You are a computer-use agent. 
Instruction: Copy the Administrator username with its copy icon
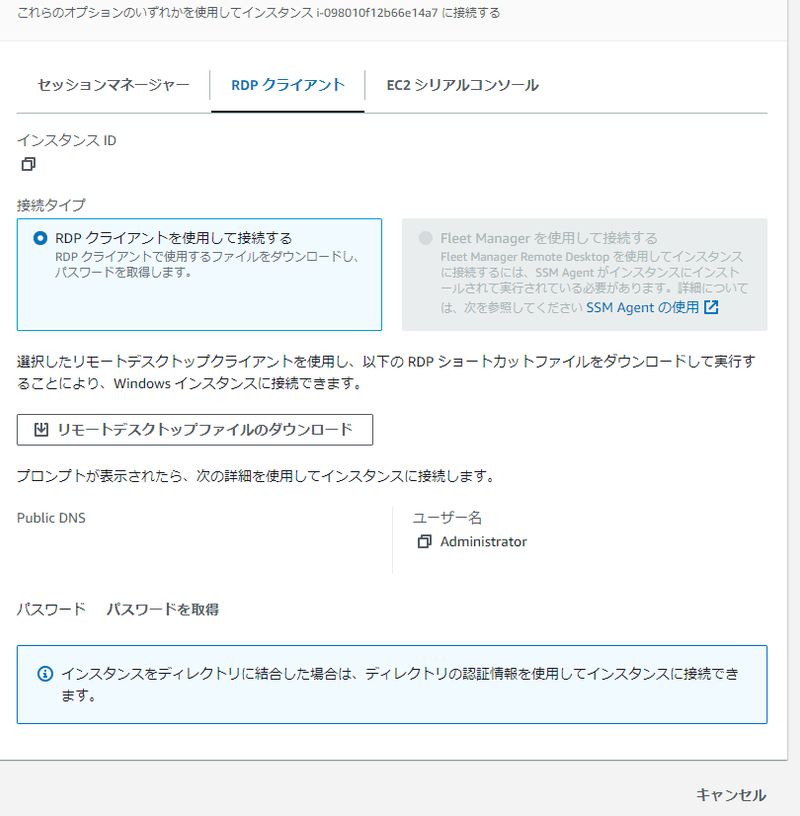tap(424, 542)
